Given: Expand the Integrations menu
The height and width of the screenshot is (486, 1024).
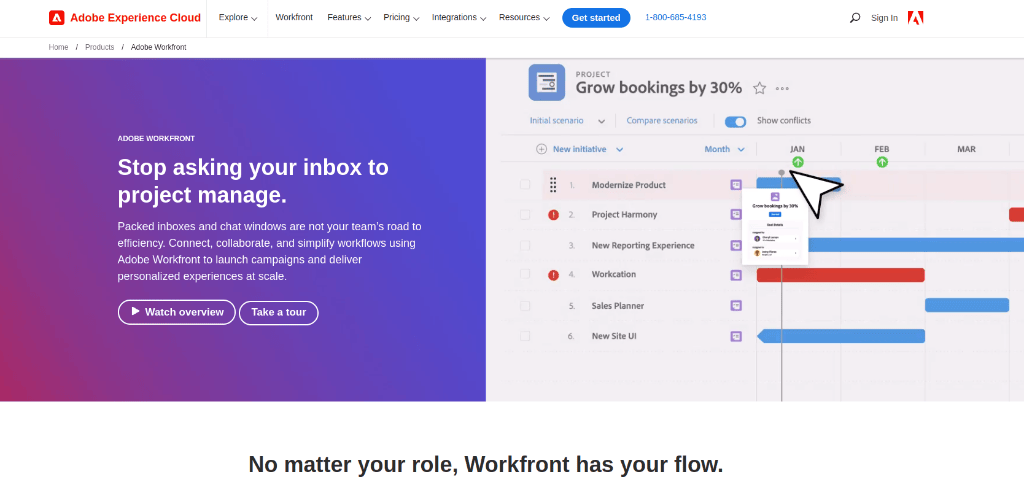Looking at the screenshot, I should (x=458, y=18).
